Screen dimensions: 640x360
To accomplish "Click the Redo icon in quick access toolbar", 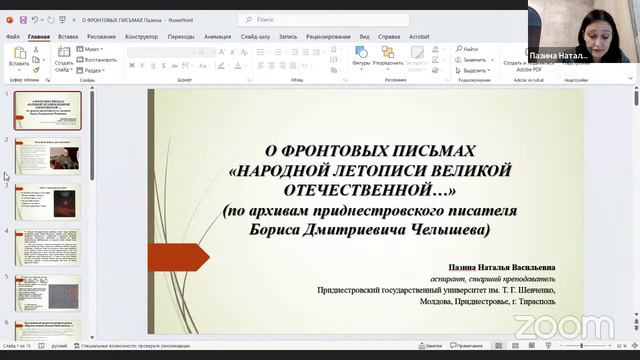I will click(51, 20).
